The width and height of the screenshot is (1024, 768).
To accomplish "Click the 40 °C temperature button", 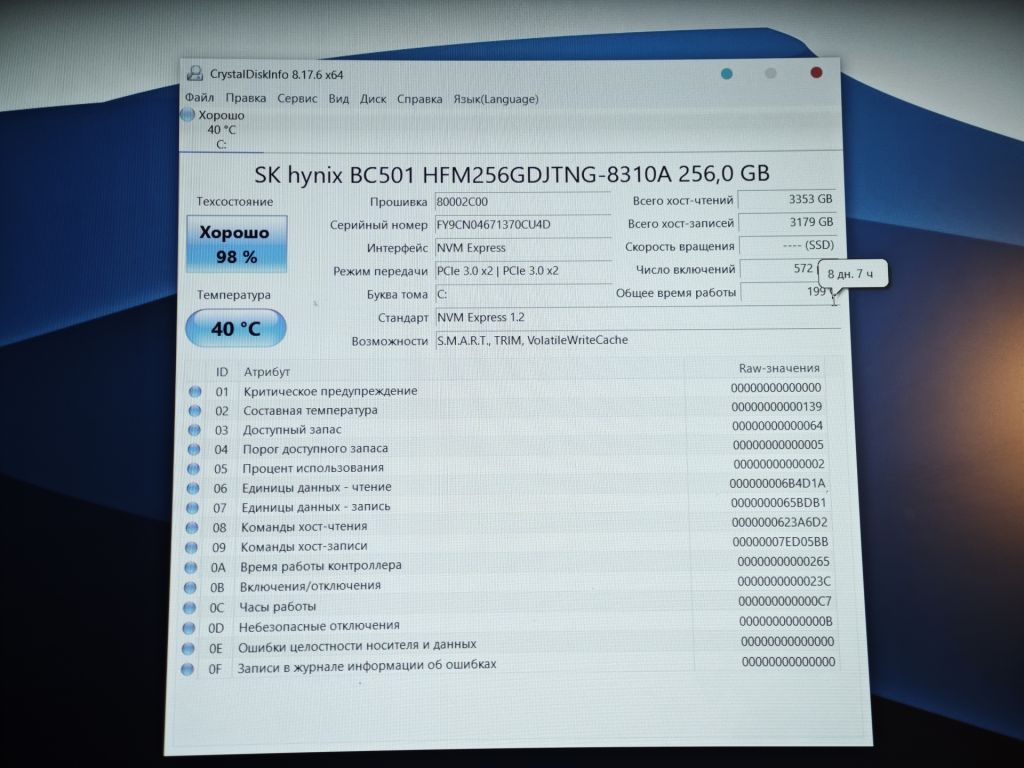I will pyautogui.click(x=236, y=328).
